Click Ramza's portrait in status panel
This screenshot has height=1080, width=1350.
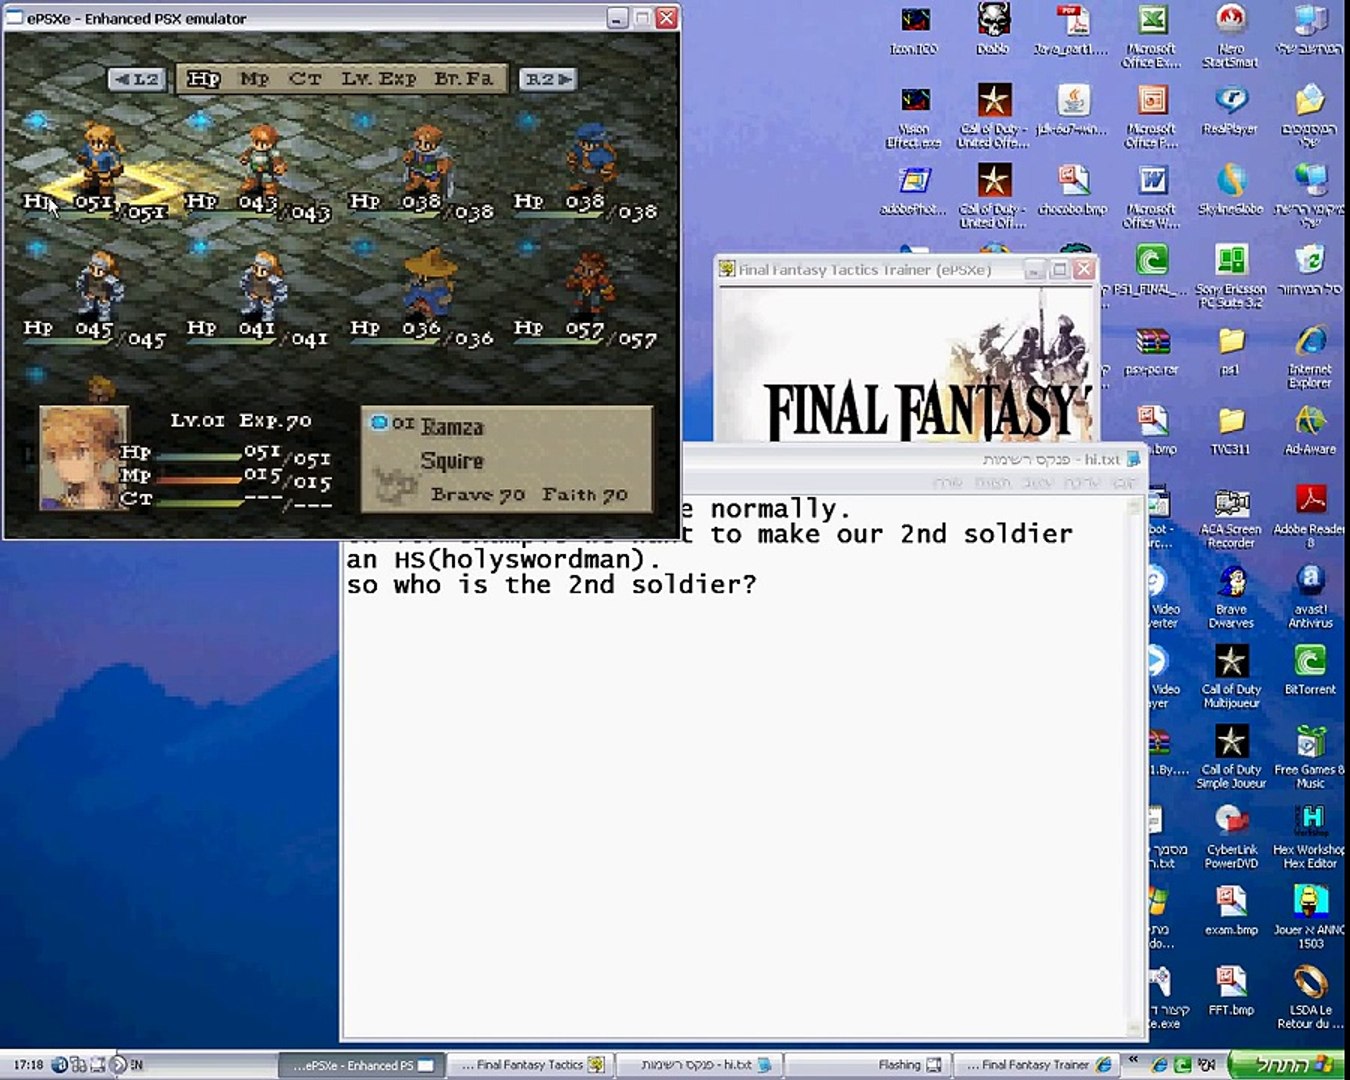(83, 457)
